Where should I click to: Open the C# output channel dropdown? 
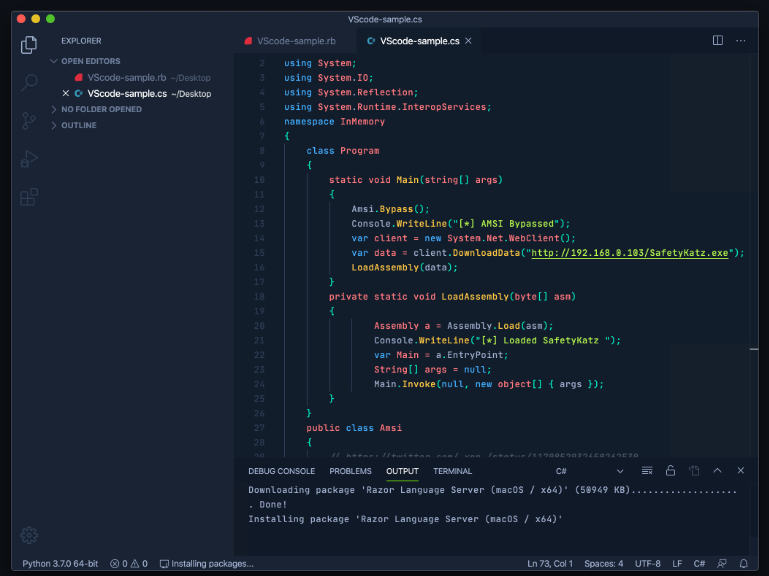[x=590, y=471]
